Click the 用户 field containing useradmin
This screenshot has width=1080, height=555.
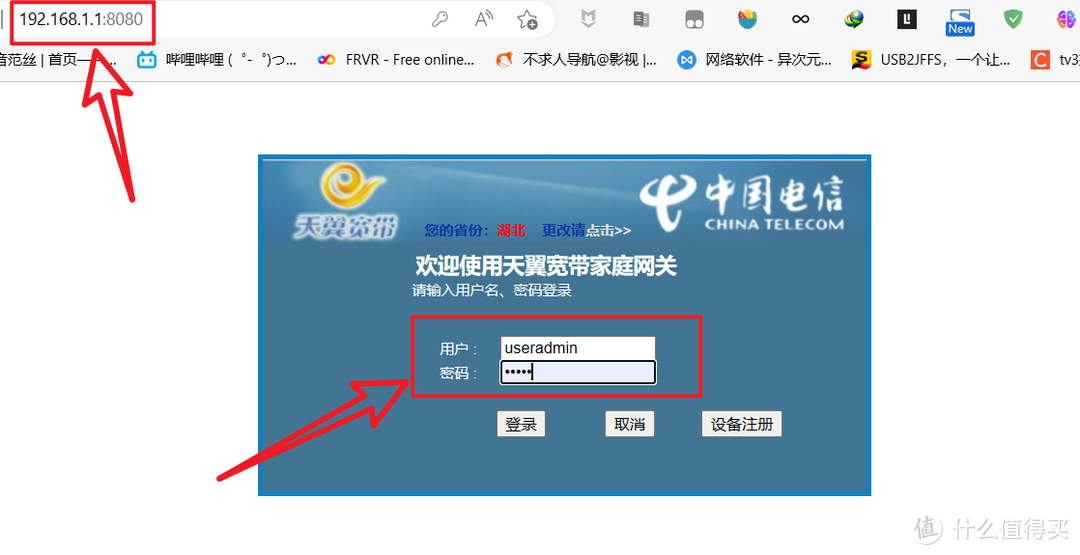coord(578,348)
